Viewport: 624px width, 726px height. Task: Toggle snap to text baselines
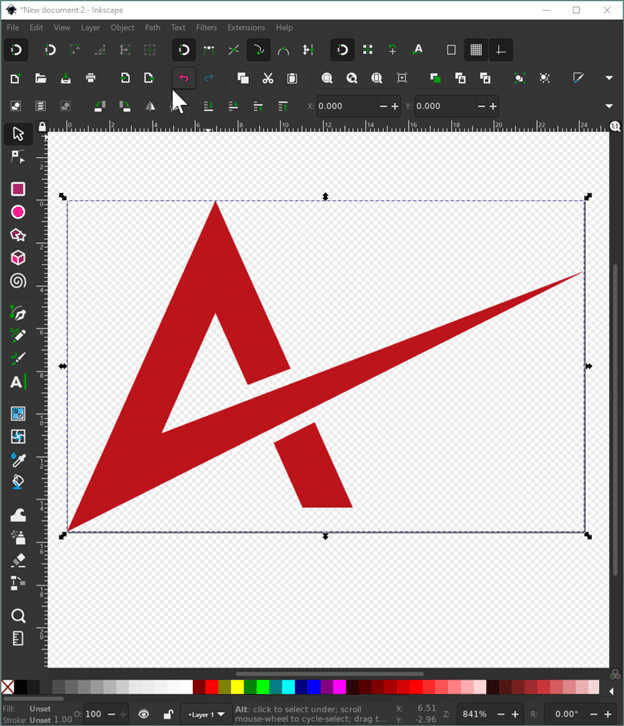[x=418, y=50]
